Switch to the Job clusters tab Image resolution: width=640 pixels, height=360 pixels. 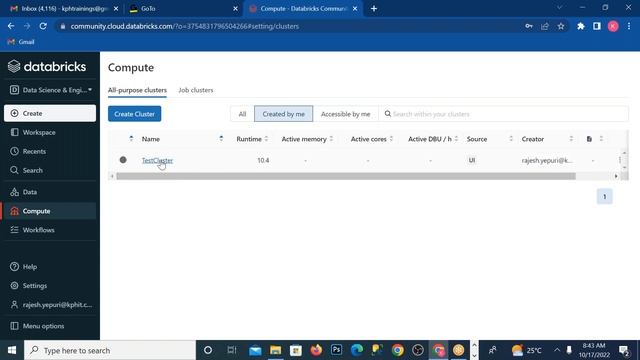click(196, 90)
